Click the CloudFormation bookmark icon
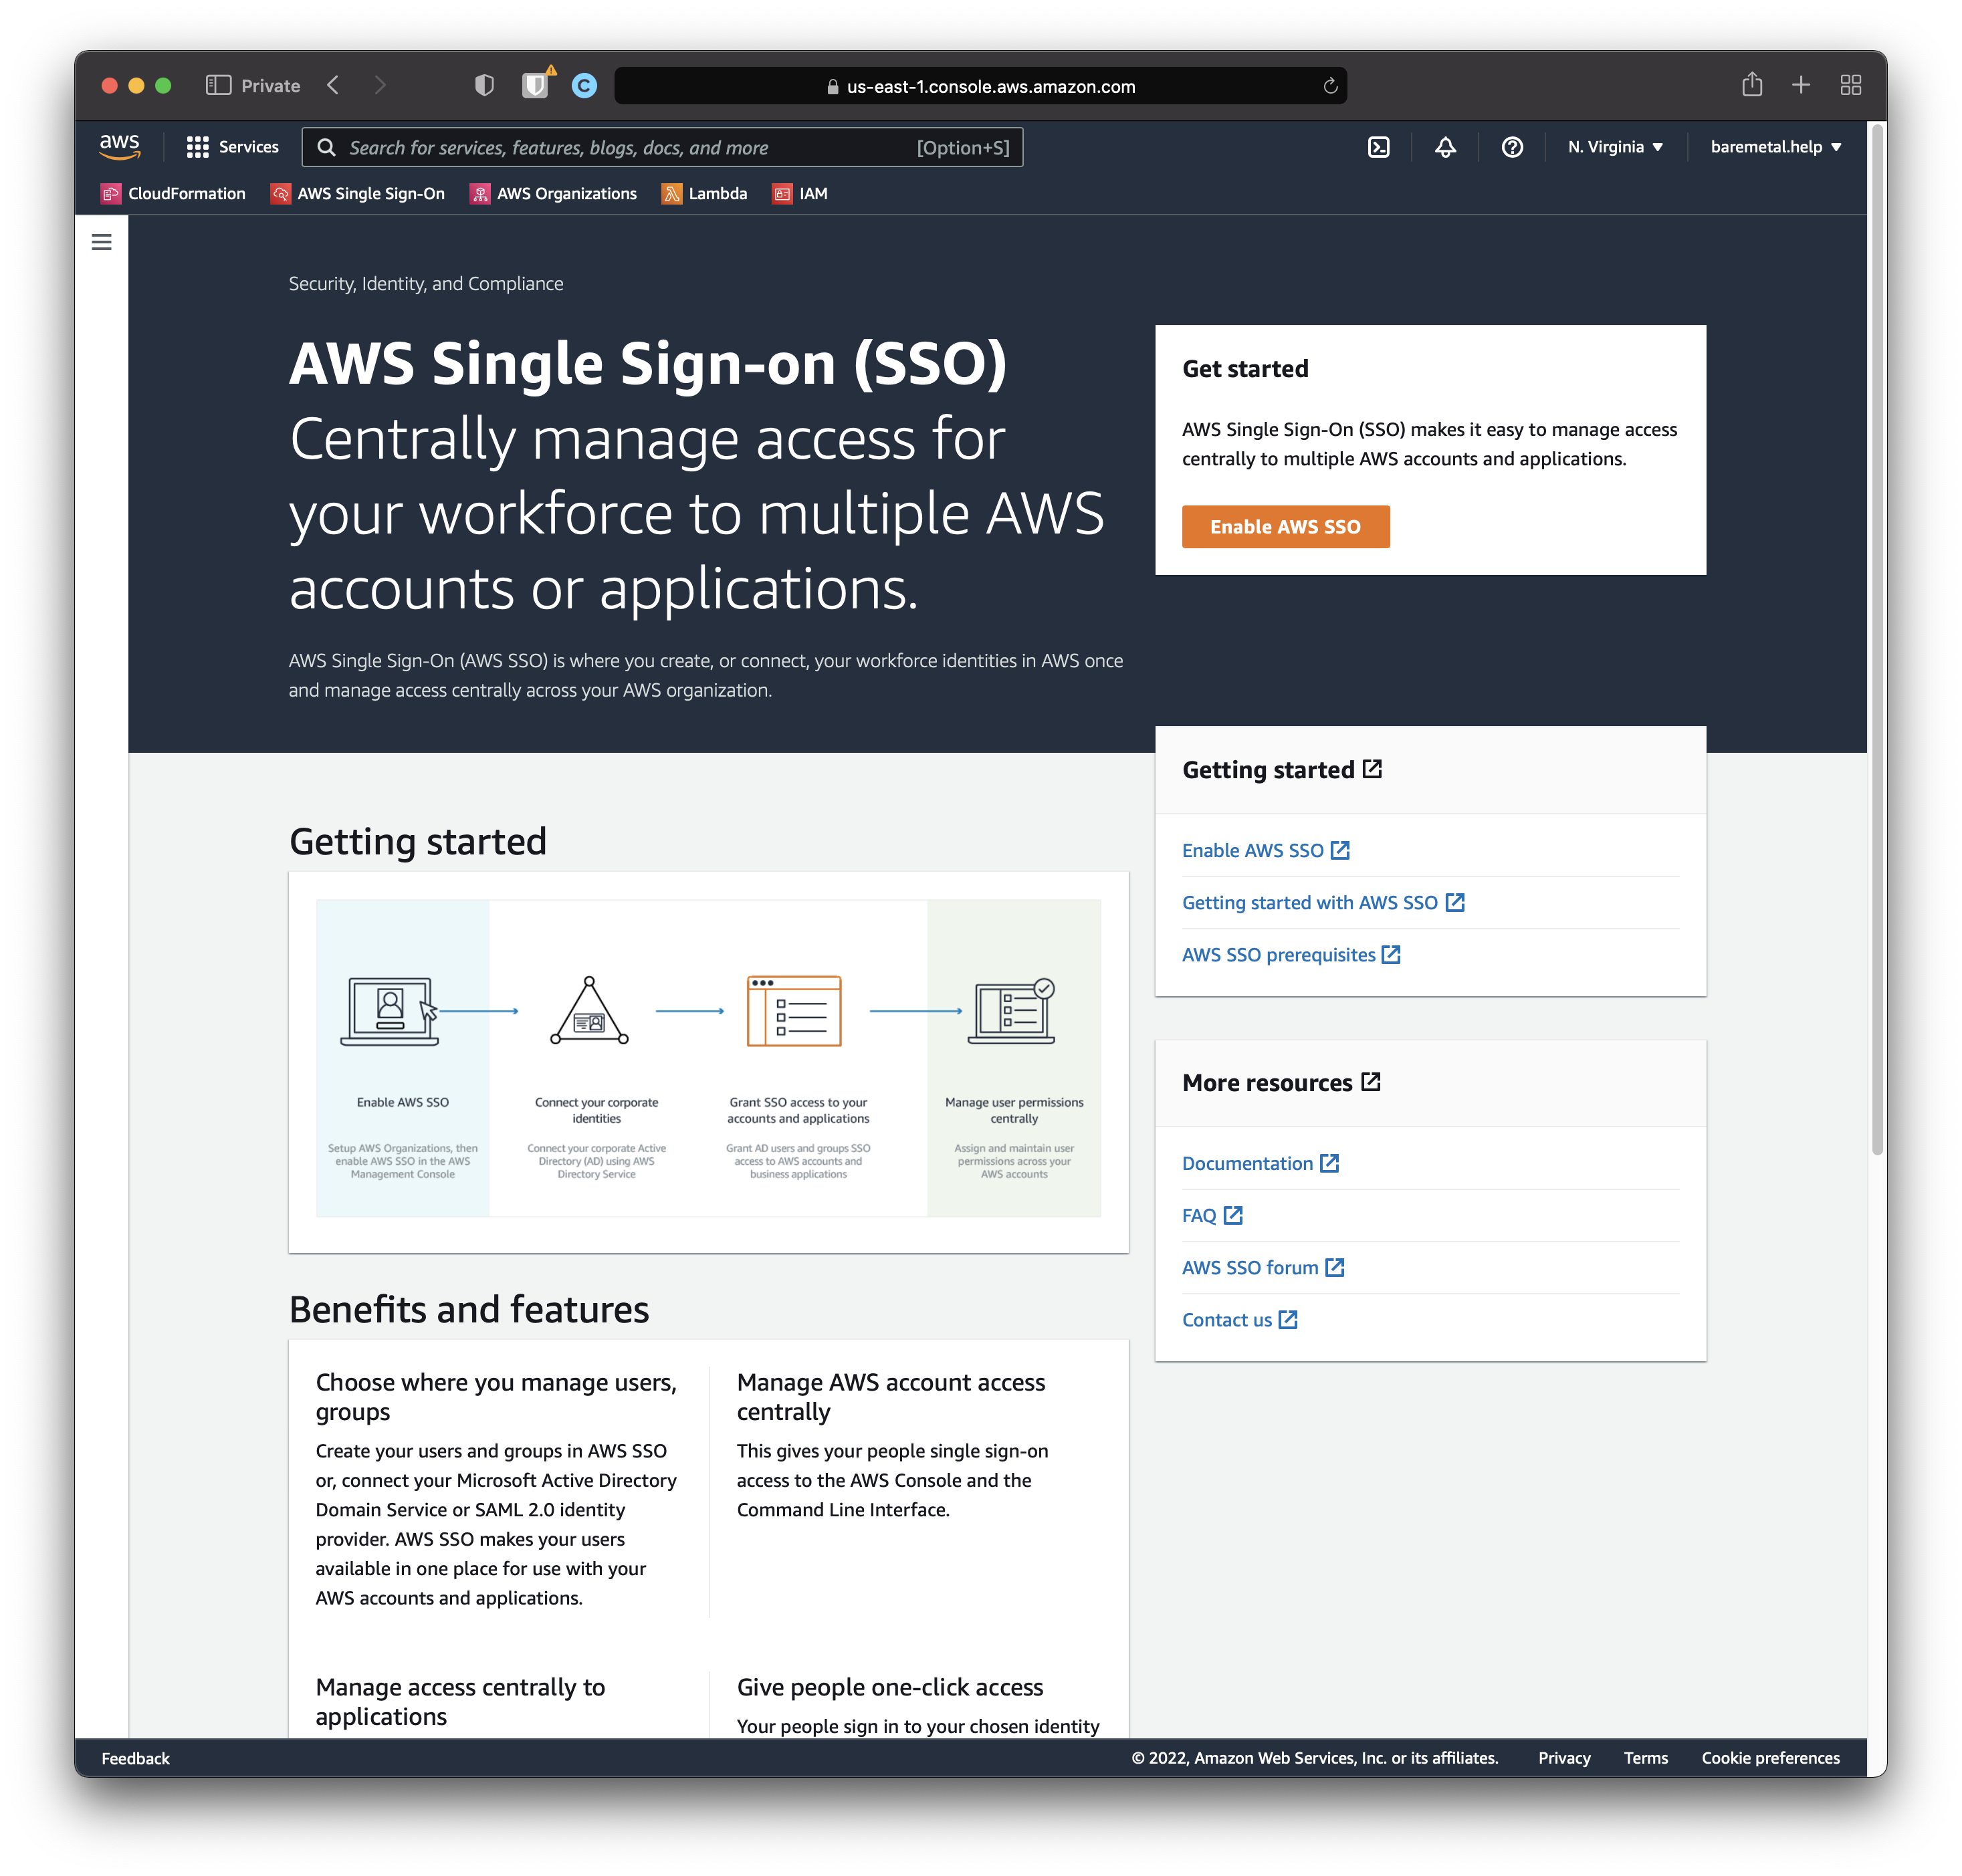 click(112, 195)
